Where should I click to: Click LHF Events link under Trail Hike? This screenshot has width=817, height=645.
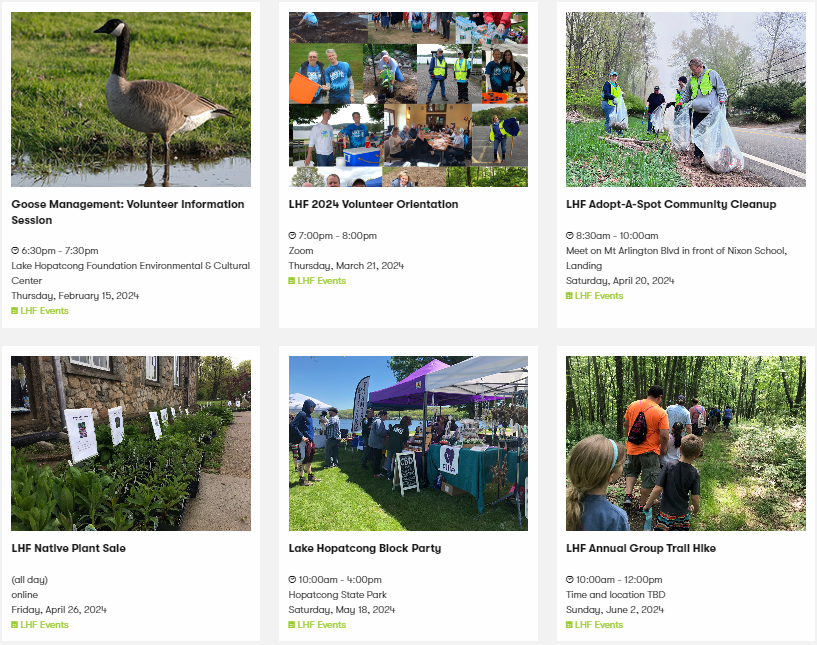[599, 625]
